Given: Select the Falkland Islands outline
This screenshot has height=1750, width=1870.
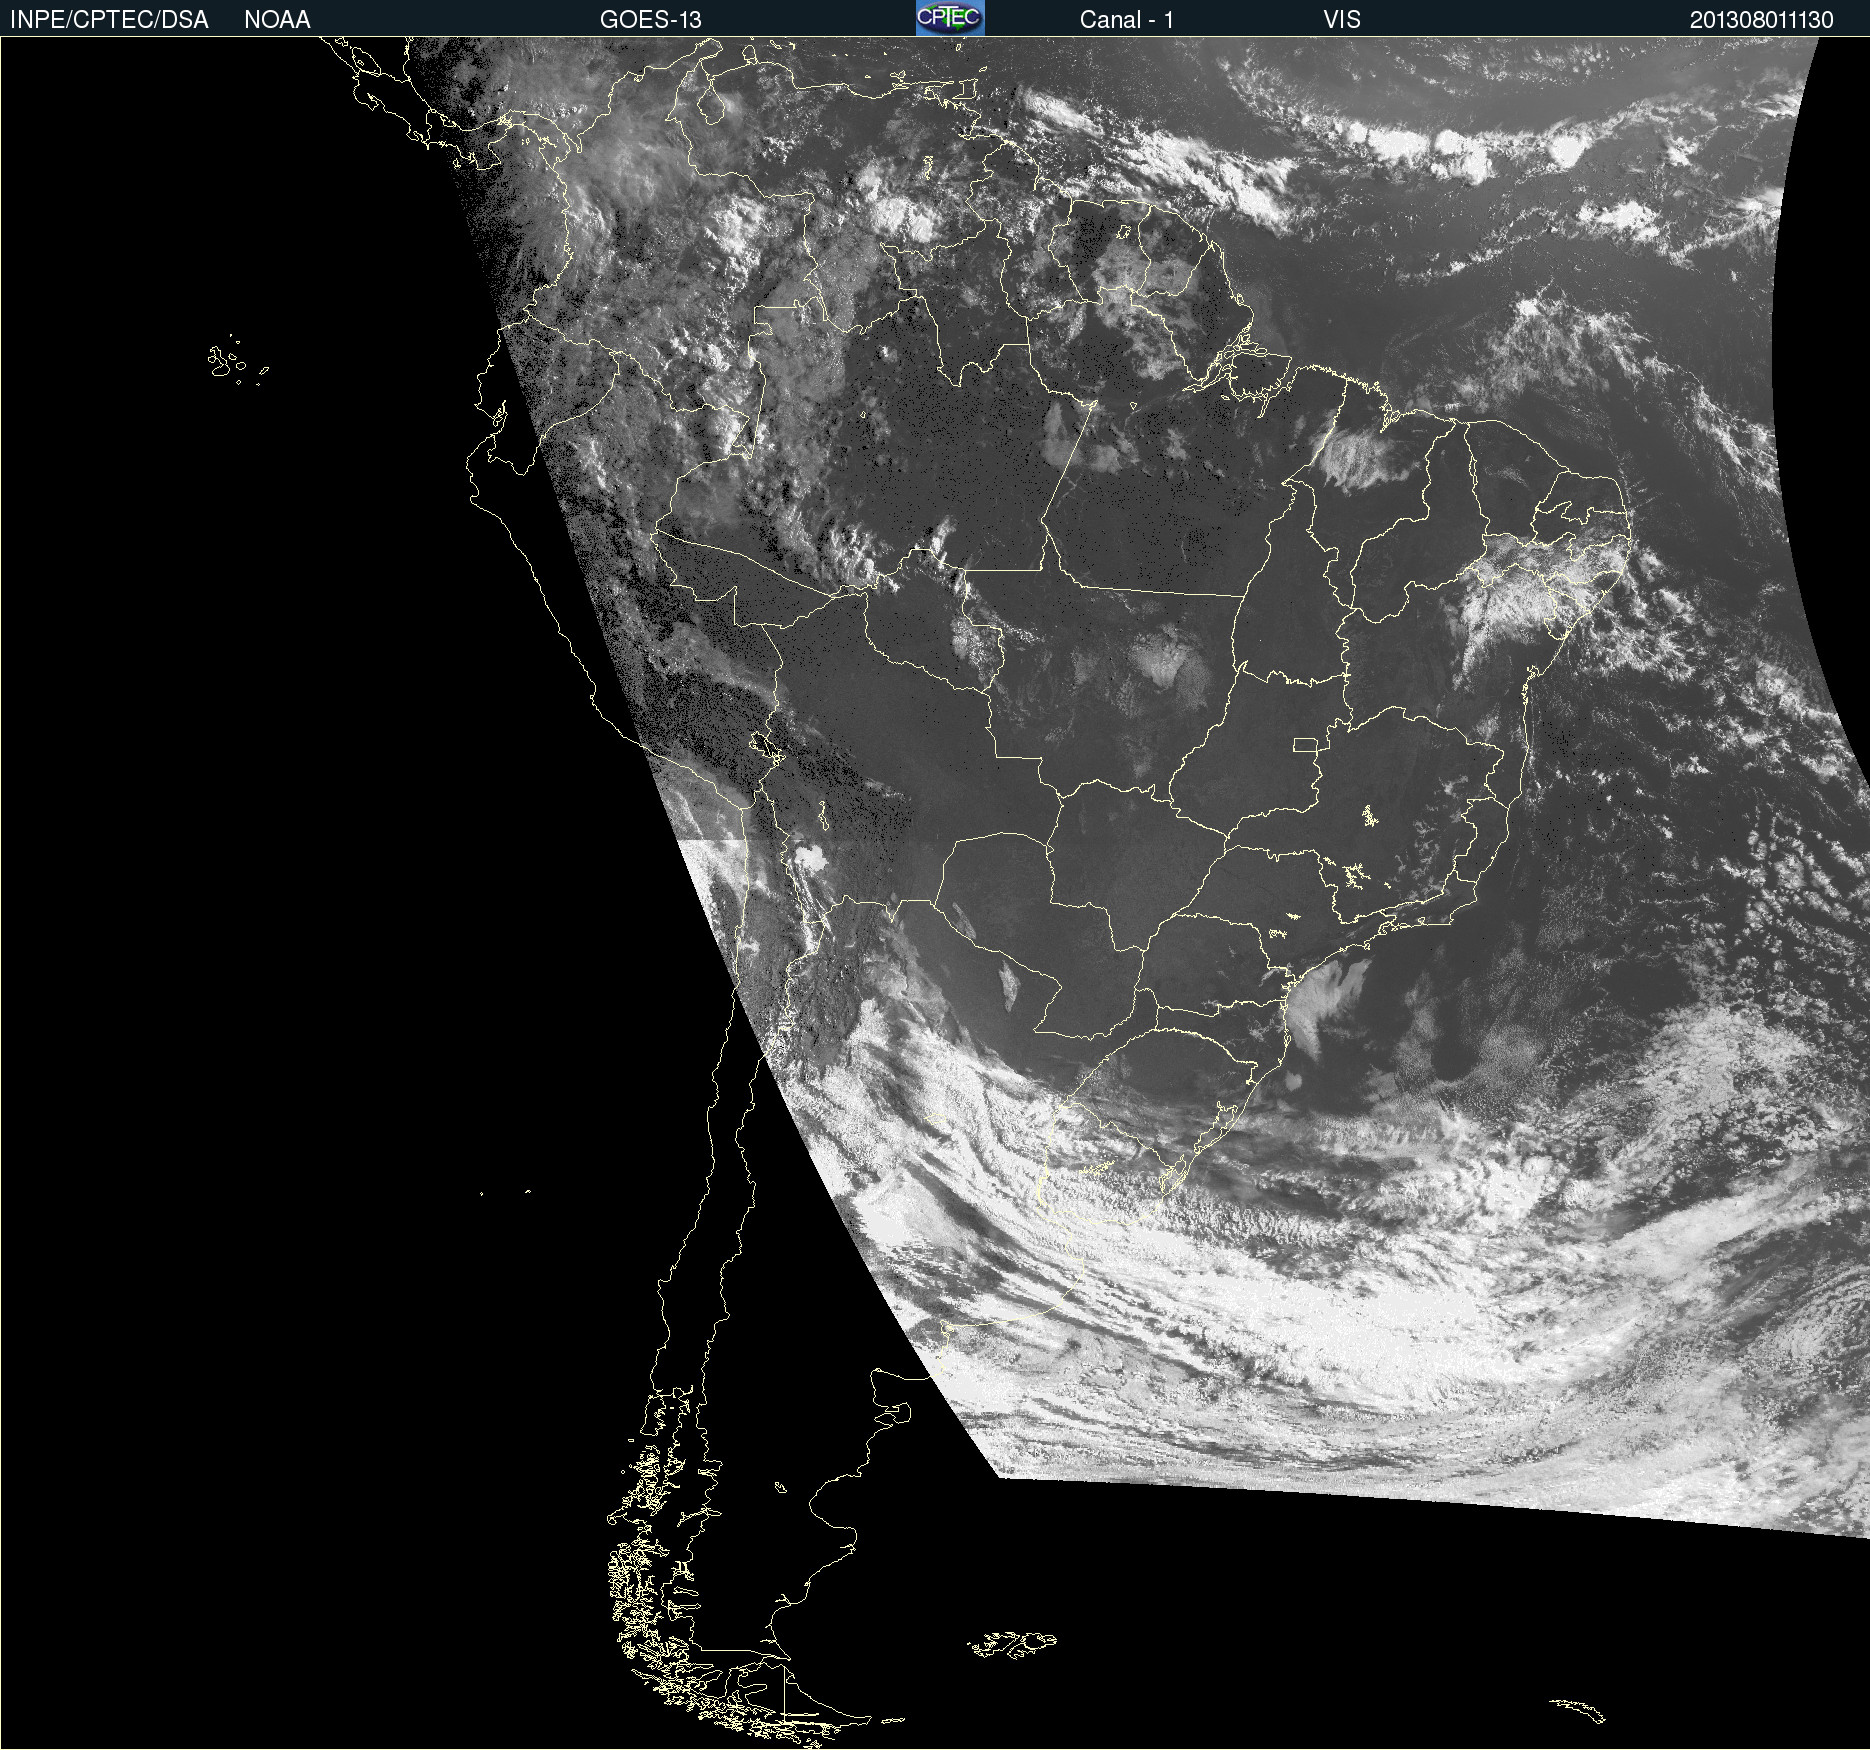Looking at the screenshot, I should click(1012, 1644).
